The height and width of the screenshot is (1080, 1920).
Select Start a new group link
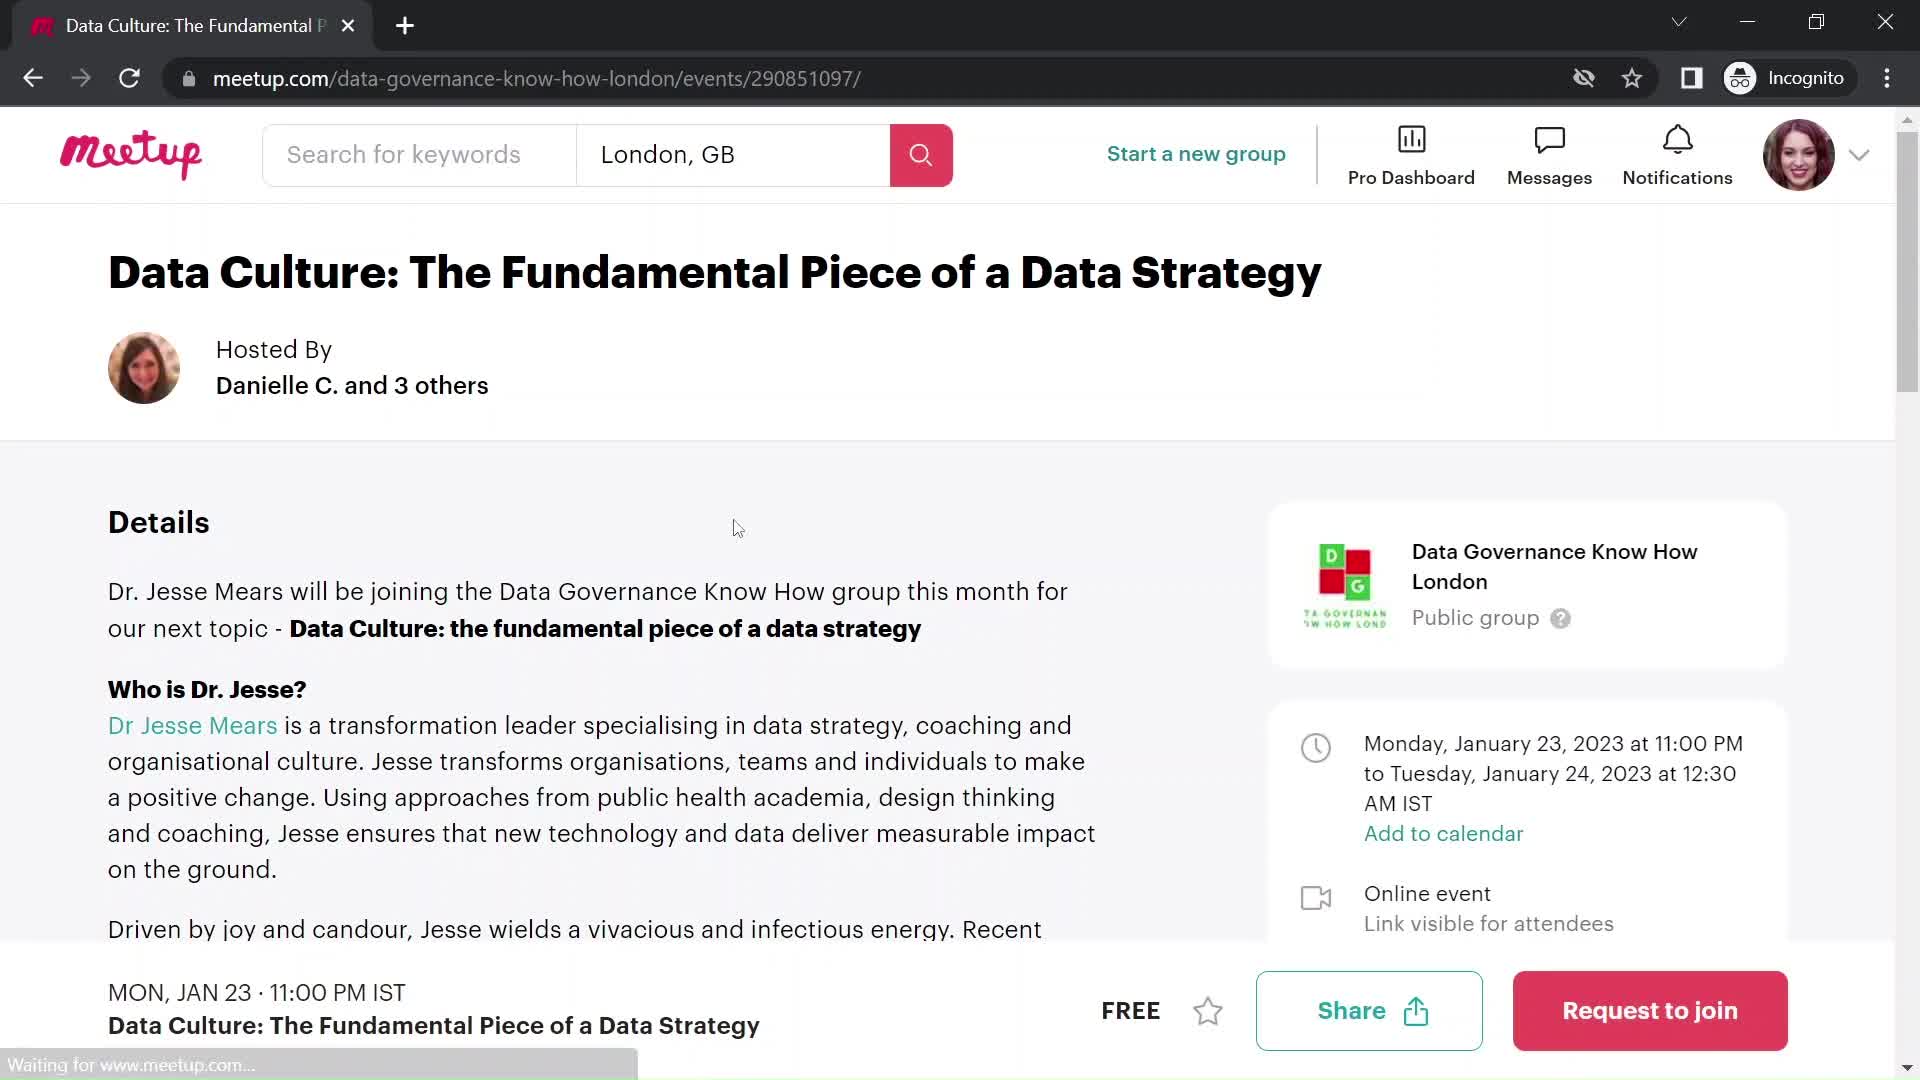pos(1196,153)
